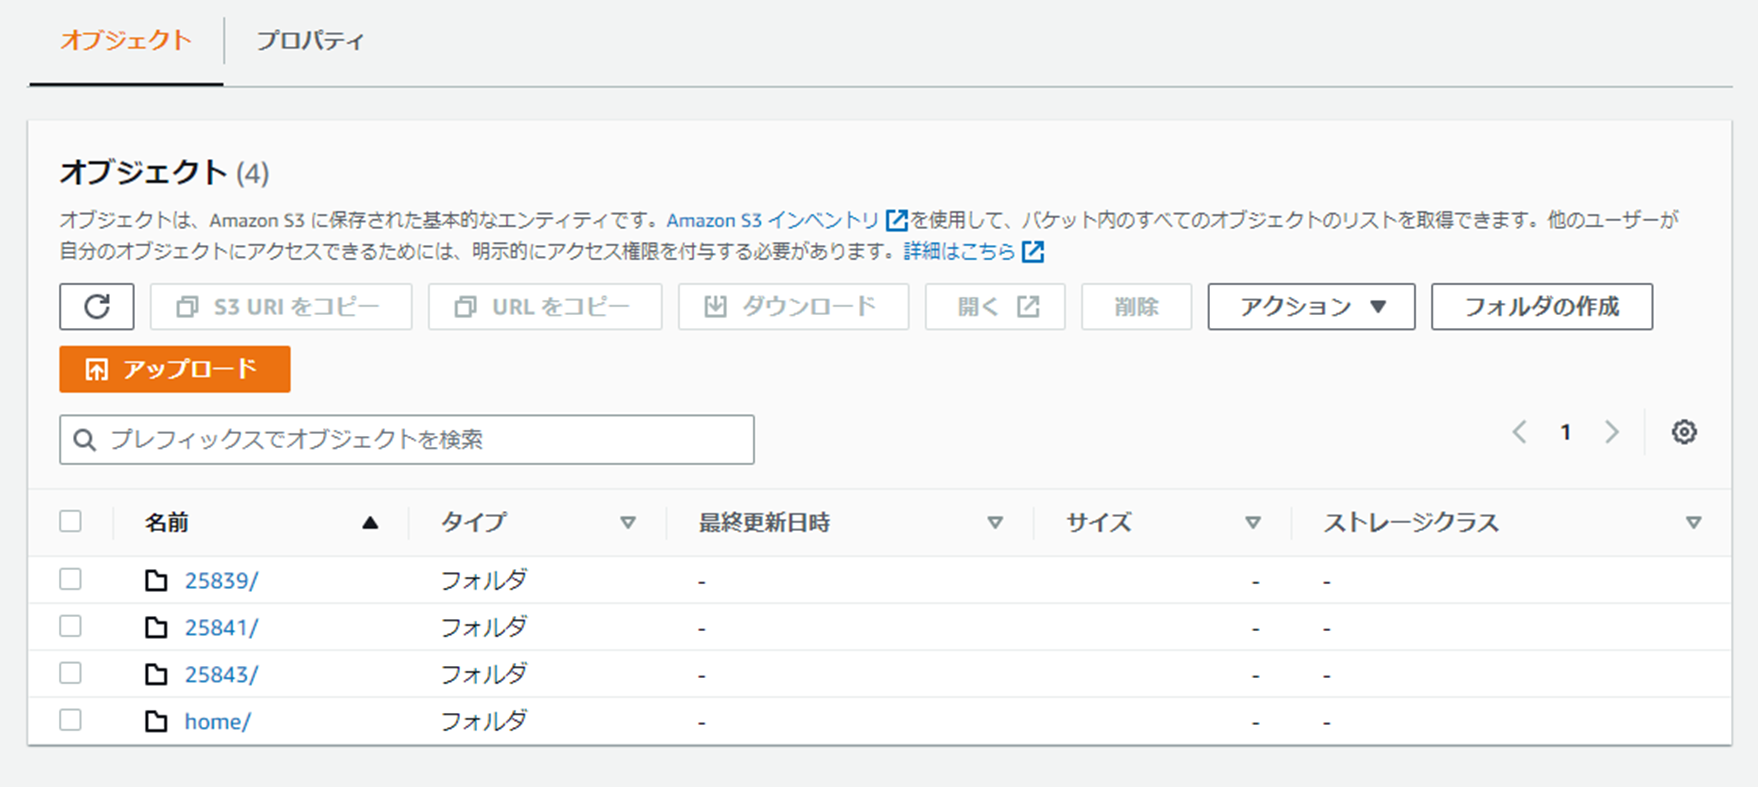Click the URL をコピー button
Screen dimensions: 1758x787
[x=545, y=306]
